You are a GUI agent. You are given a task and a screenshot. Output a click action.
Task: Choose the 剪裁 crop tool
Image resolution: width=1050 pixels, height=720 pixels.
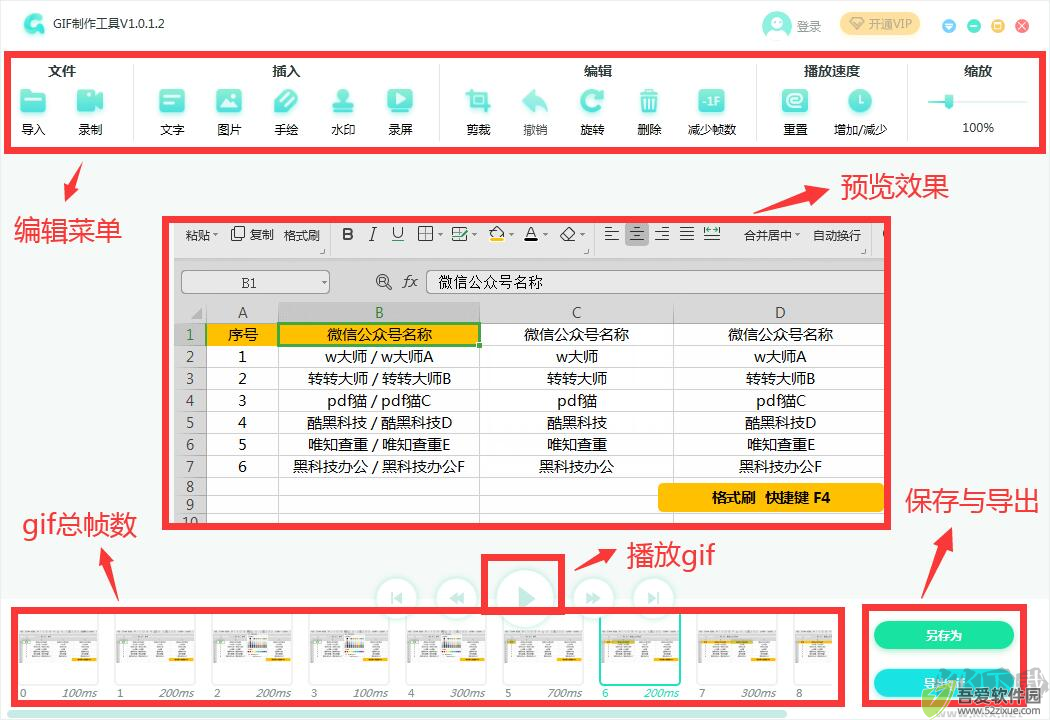(x=478, y=101)
